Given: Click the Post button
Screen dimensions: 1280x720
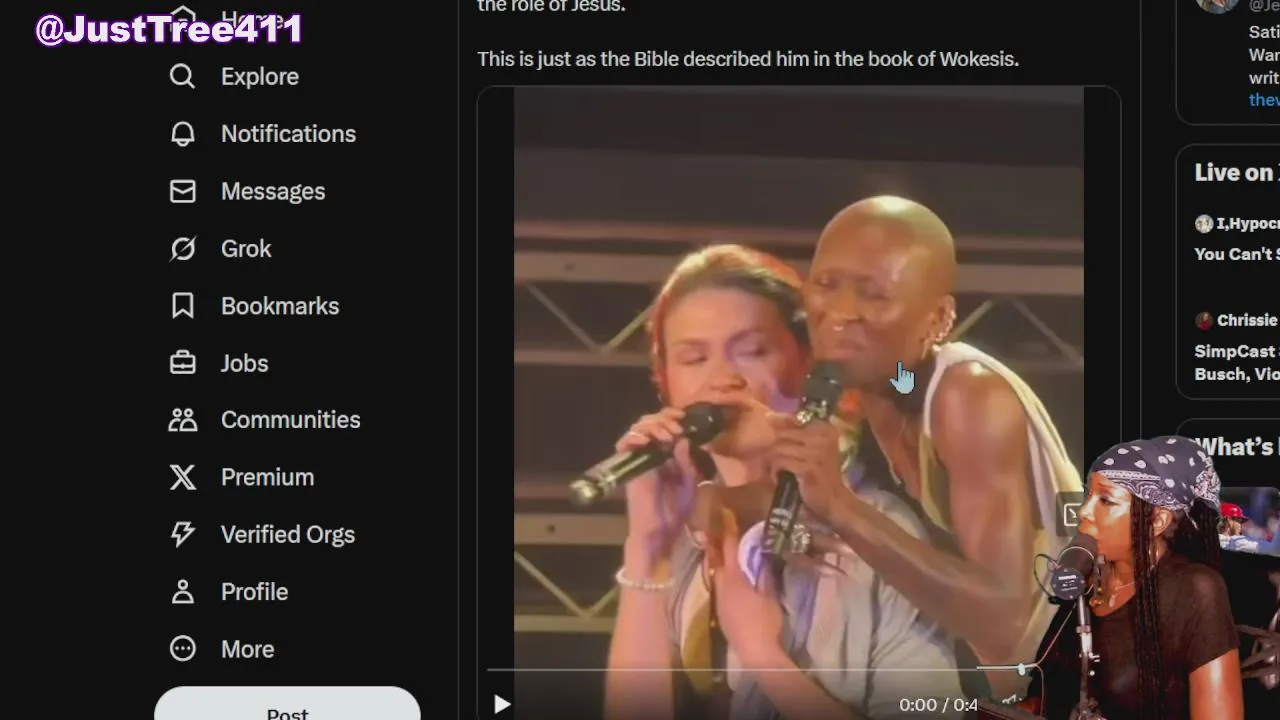Looking at the screenshot, I should click(x=287, y=704).
